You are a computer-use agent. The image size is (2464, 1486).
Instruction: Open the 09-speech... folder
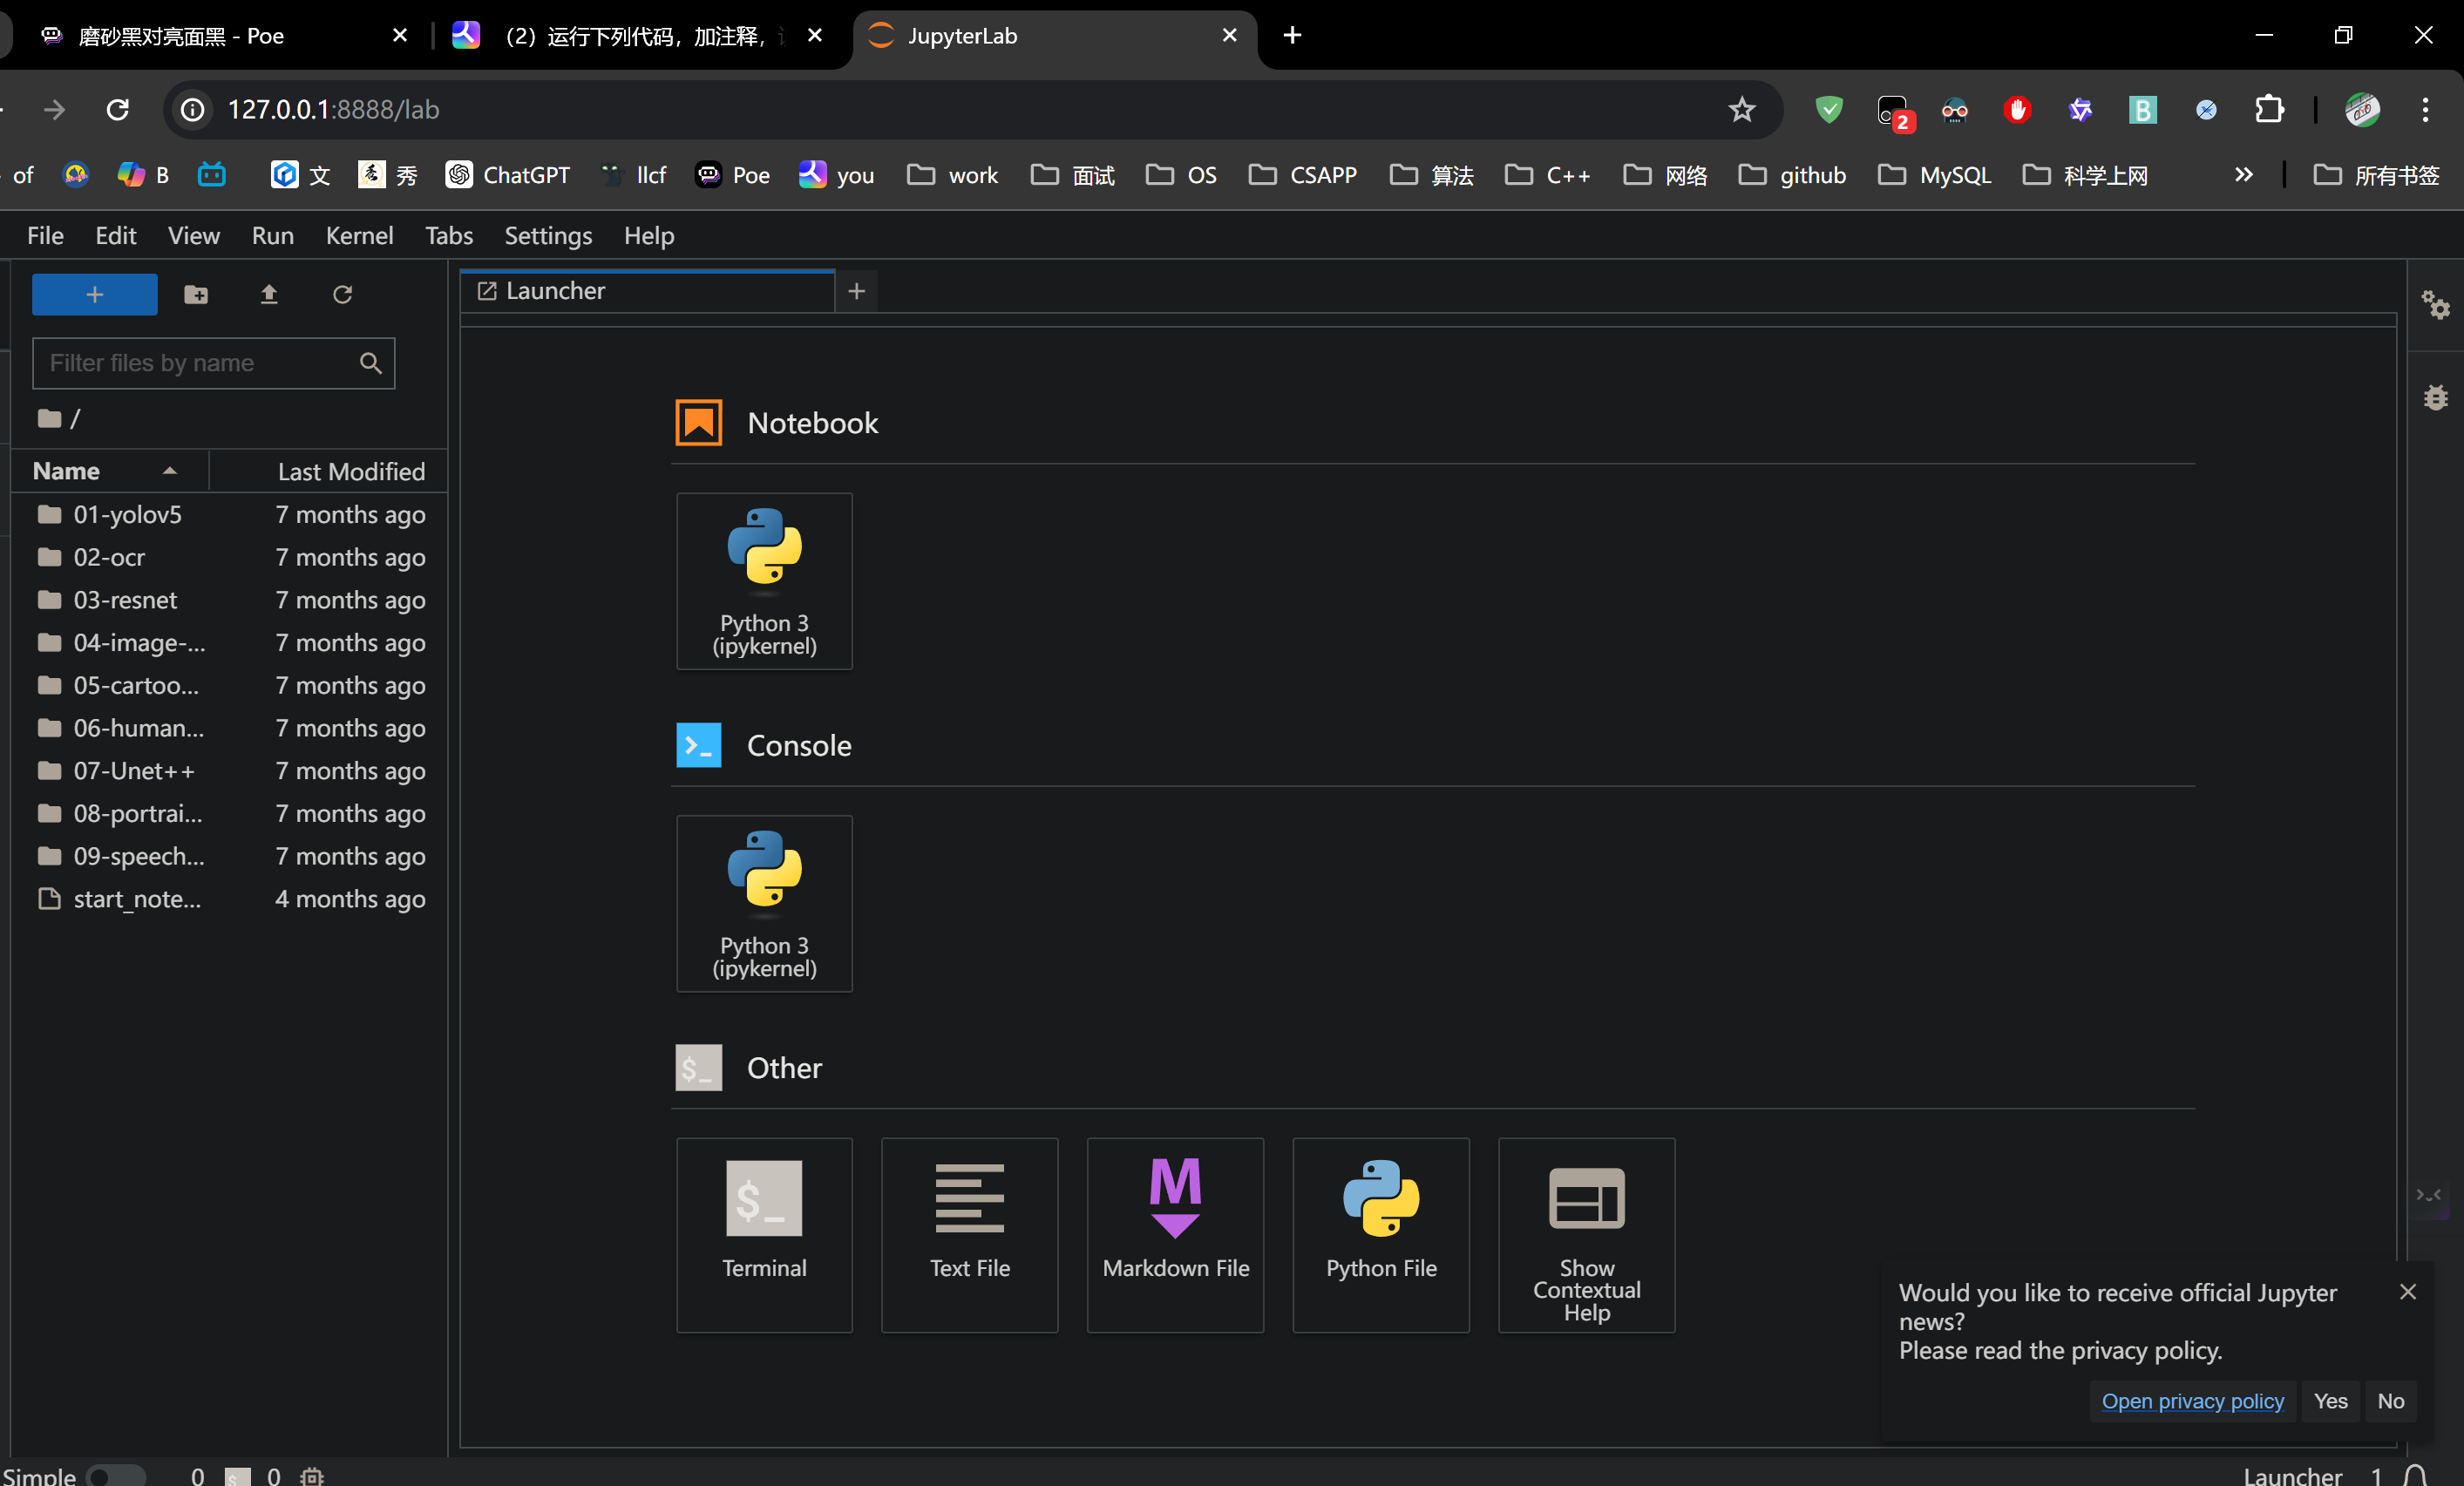point(229,856)
